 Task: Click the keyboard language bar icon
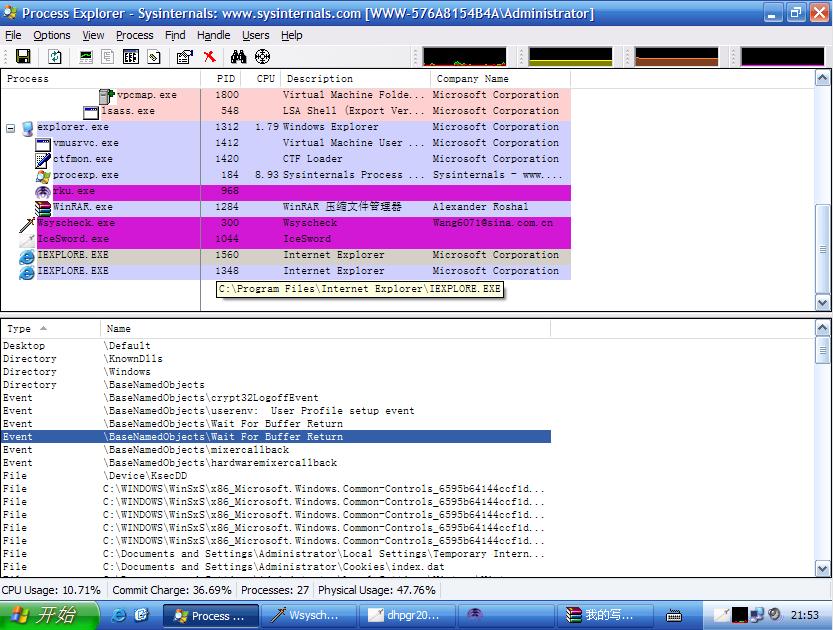674,616
